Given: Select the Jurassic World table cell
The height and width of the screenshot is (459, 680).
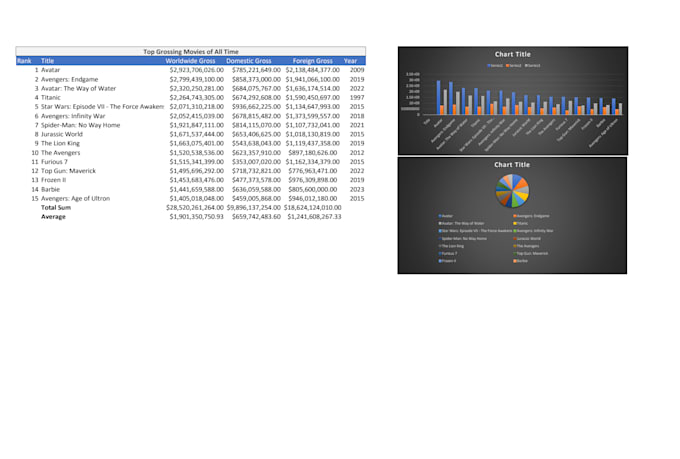Looking at the screenshot, I should pyautogui.click(x=62, y=134).
